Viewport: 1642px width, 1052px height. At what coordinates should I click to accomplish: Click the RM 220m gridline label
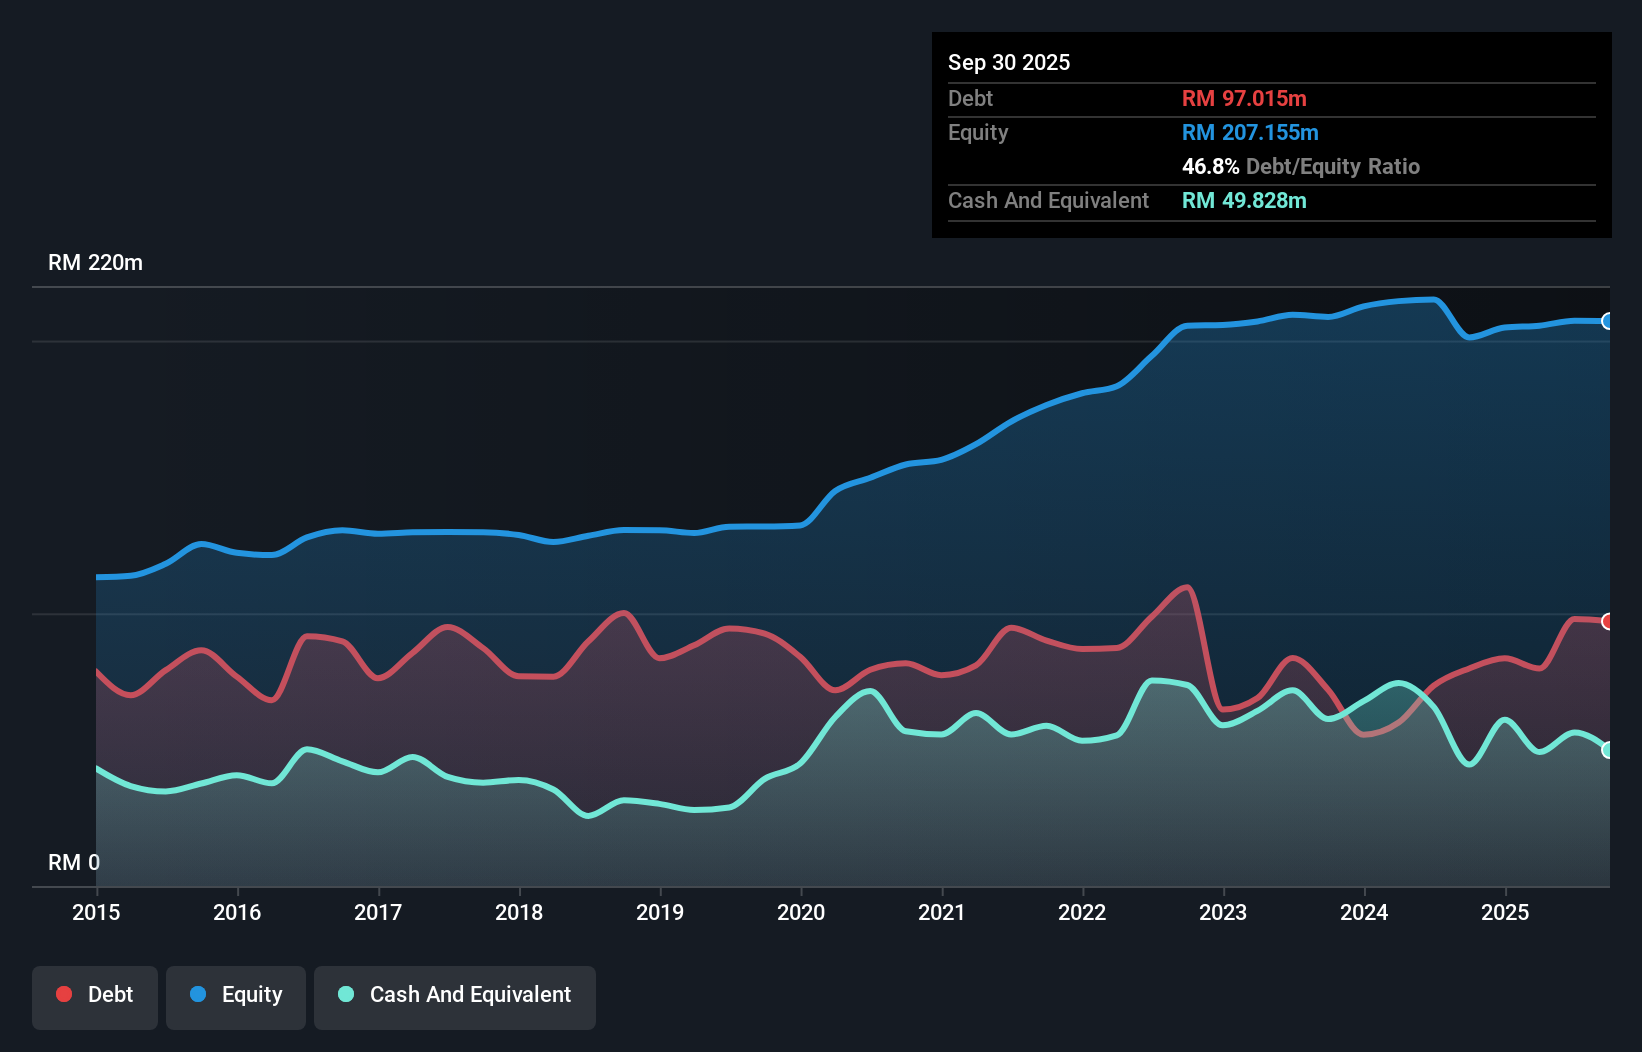pyautogui.click(x=95, y=262)
